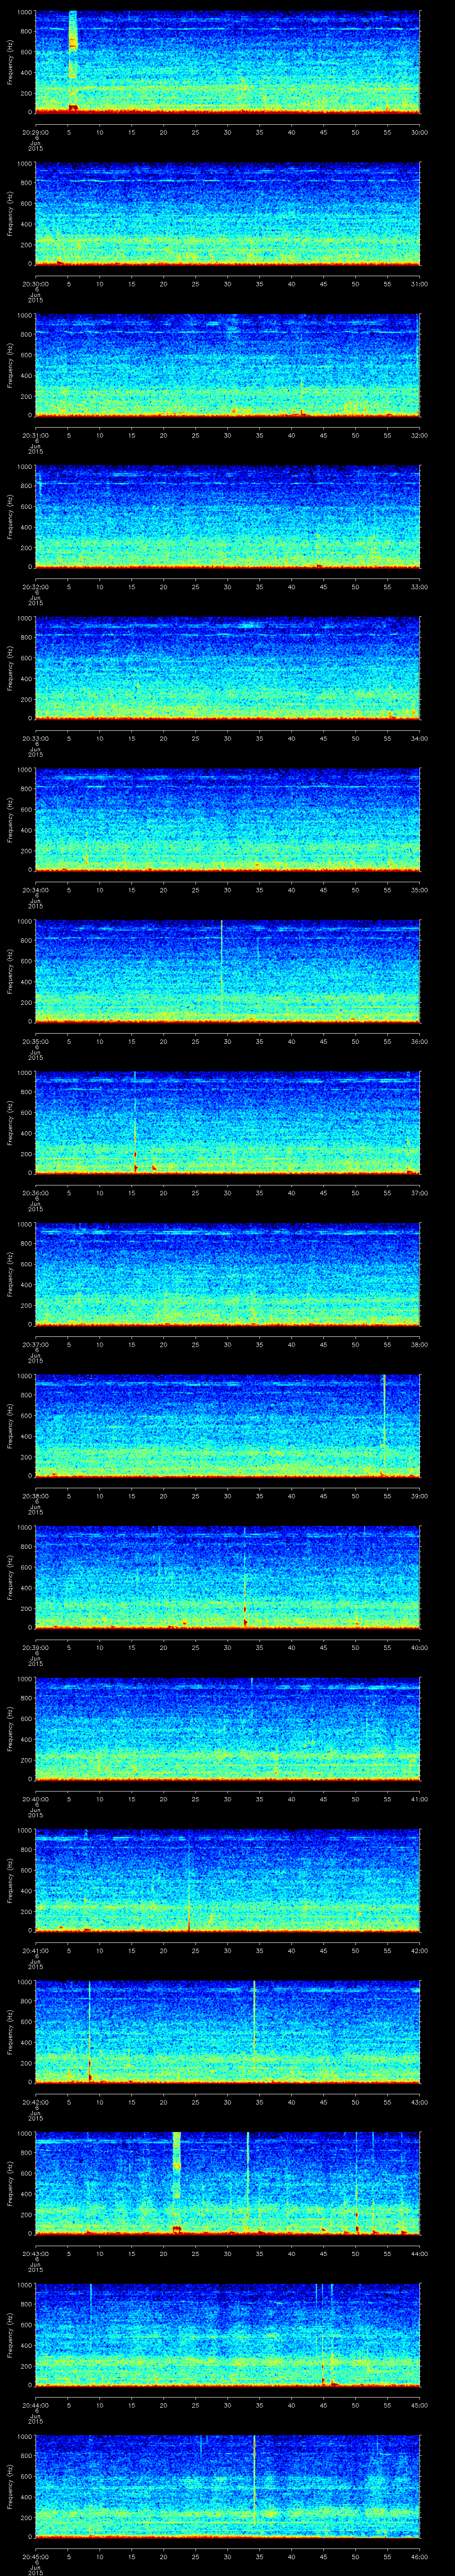Click the 20:37:00 time axis label

pyautogui.click(x=35, y=1344)
